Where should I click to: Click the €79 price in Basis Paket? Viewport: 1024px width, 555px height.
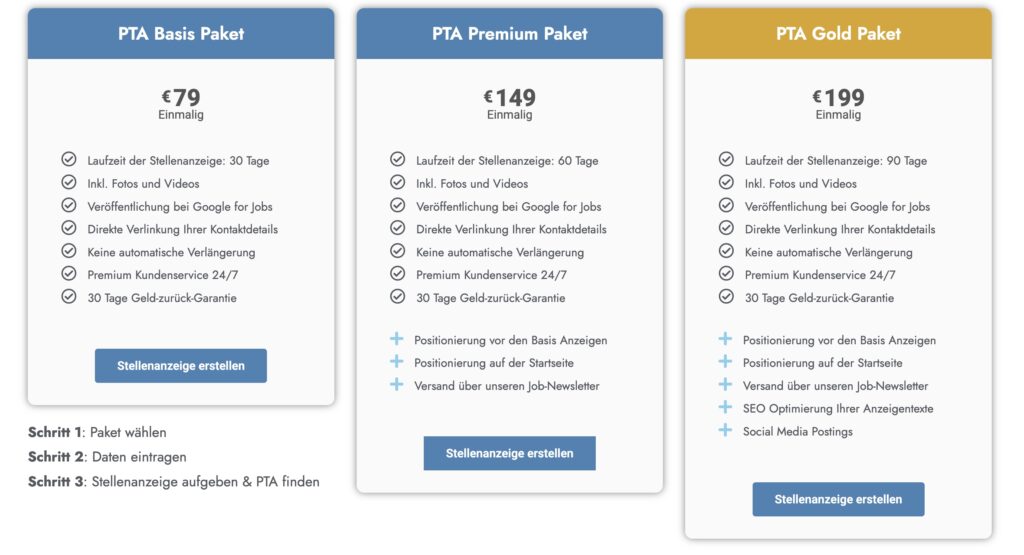click(181, 98)
